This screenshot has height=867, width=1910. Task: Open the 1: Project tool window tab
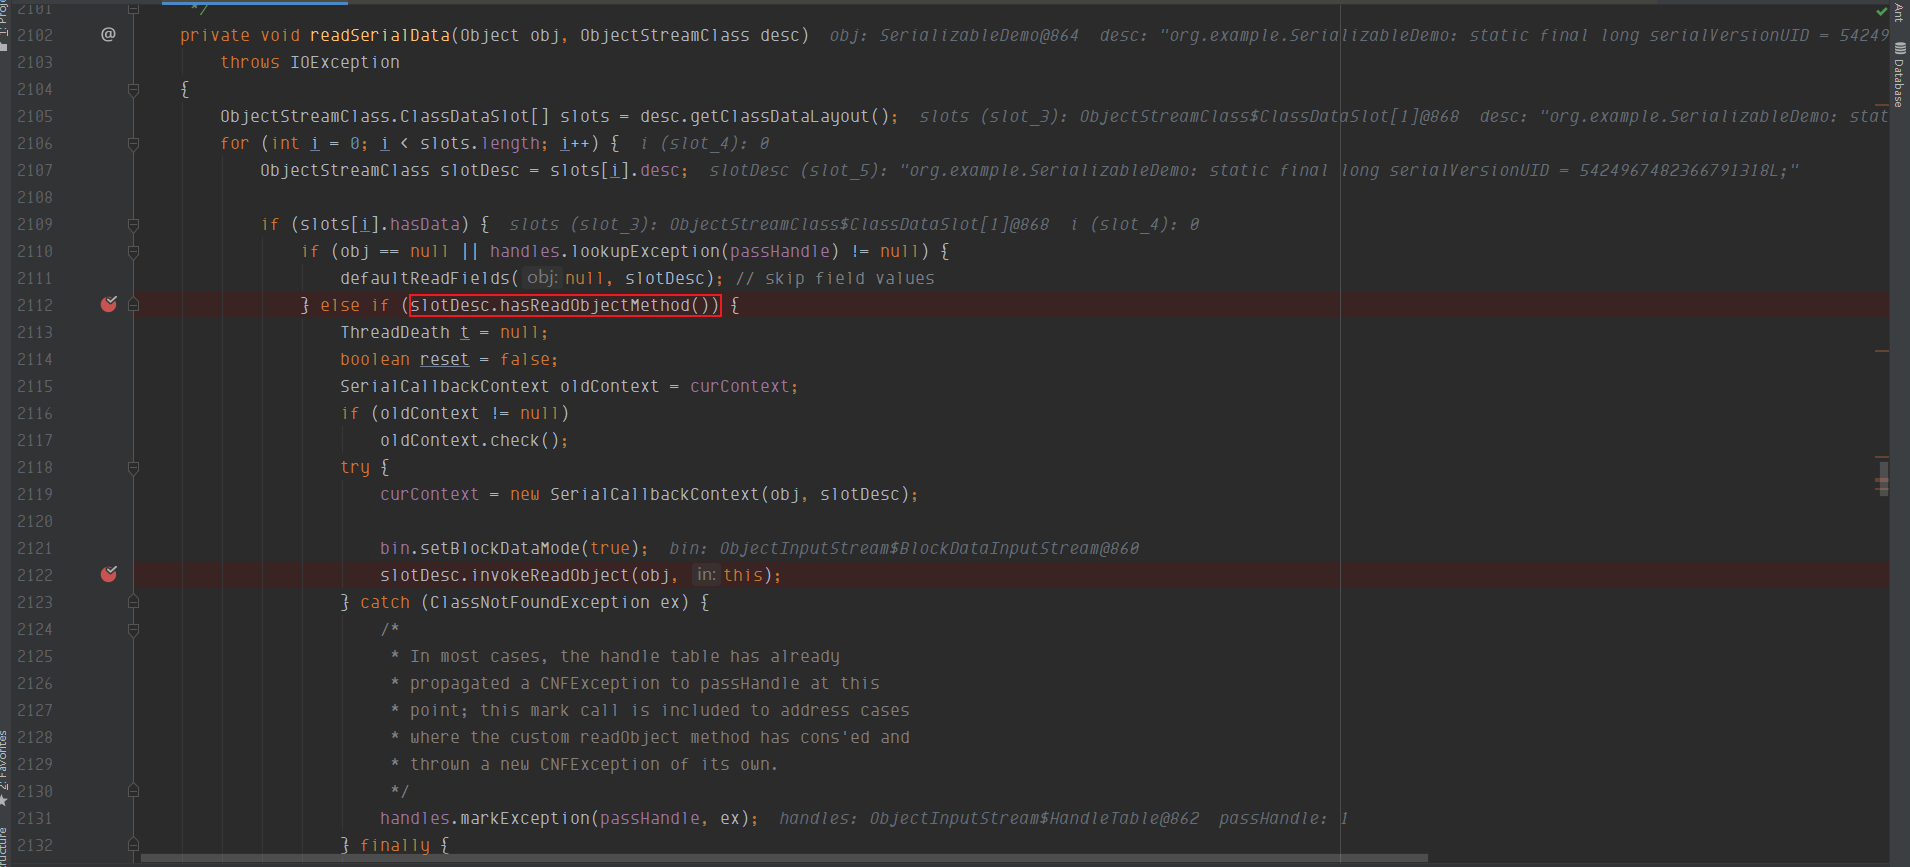(5, 25)
